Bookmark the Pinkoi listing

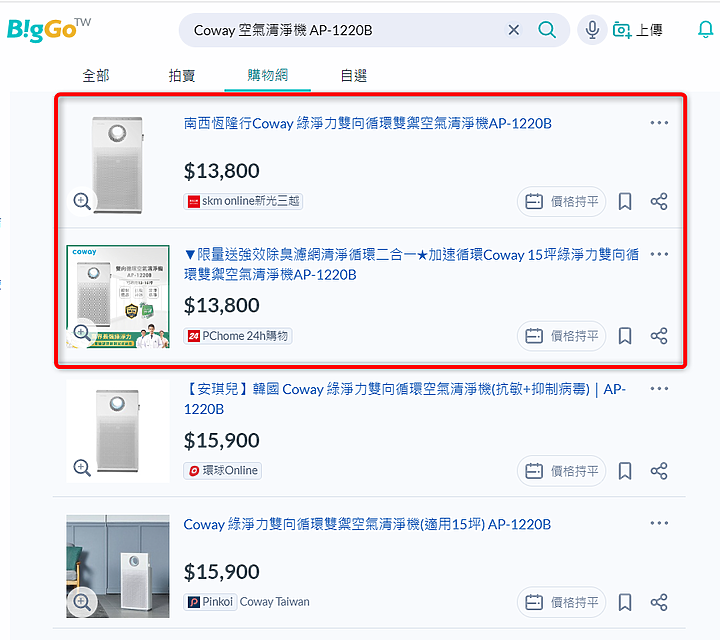click(624, 602)
